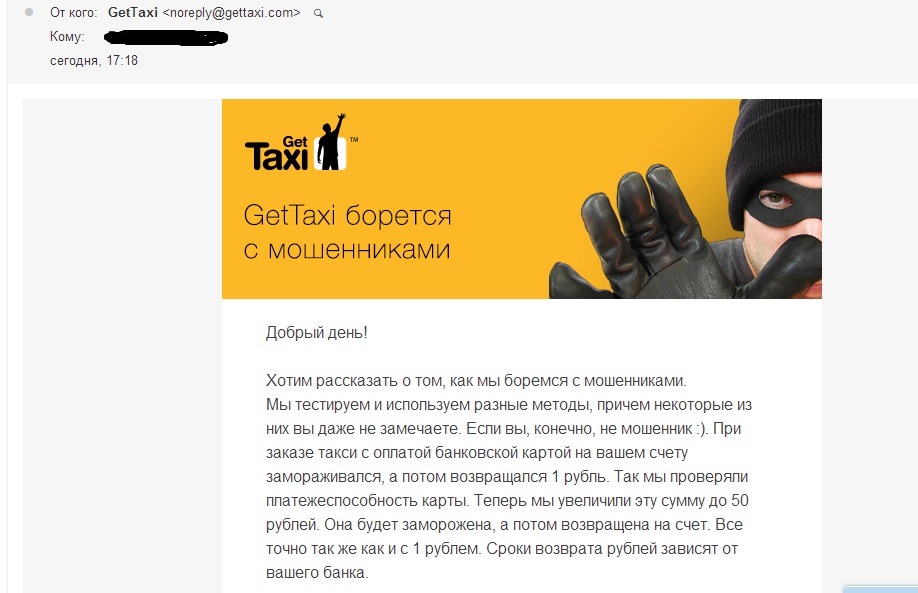Click the bold GetTaxi sender name
The image size is (918, 593).
[133, 13]
